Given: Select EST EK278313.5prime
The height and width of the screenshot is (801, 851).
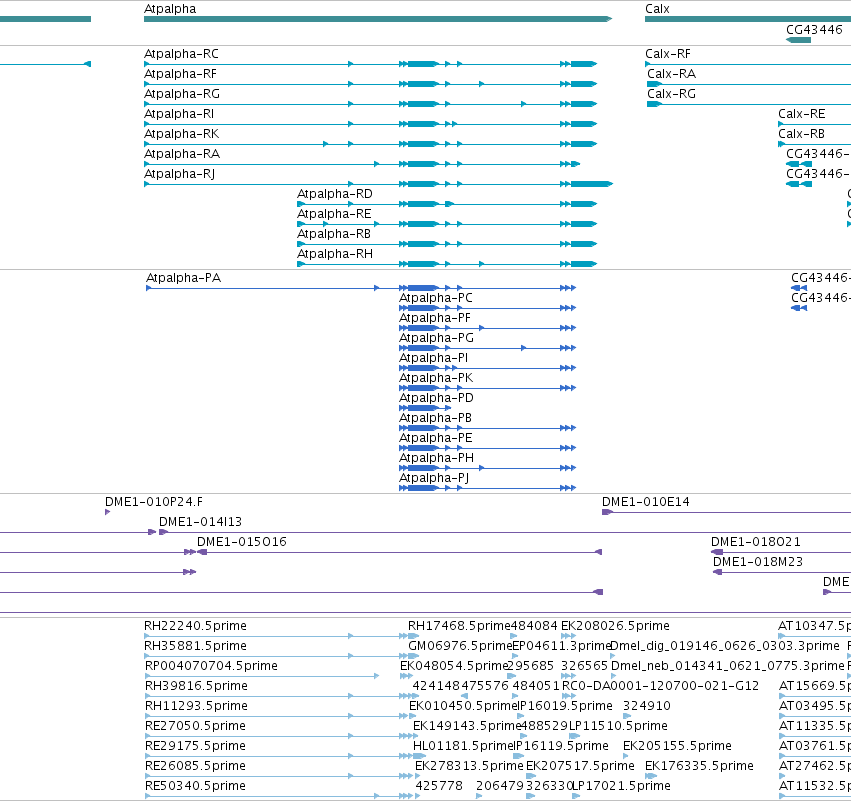Looking at the screenshot, I should click(469, 766).
